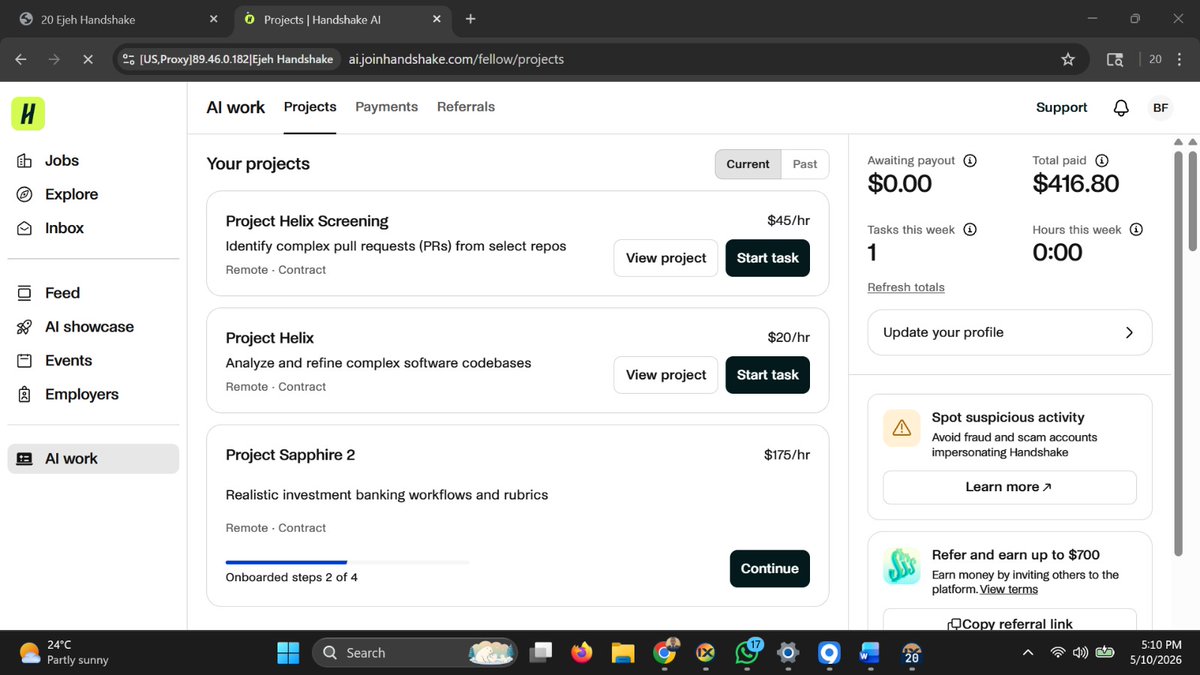The height and width of the screenshot is (675, 1200).
Task: Click the $175/hr rate text
Action: 787,455
